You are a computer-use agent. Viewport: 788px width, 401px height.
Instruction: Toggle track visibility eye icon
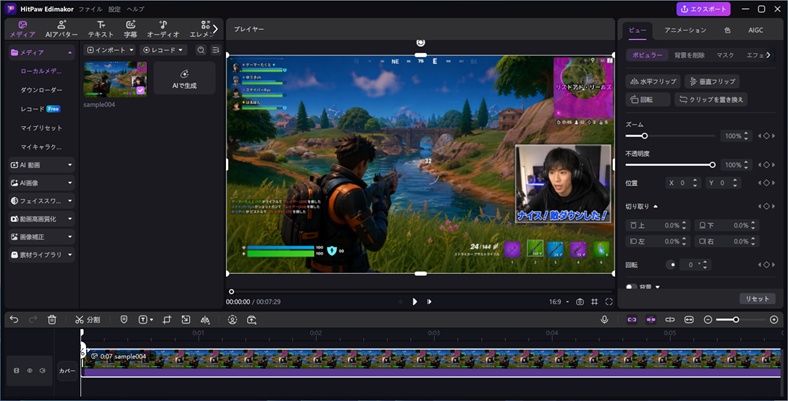point(30,370)
